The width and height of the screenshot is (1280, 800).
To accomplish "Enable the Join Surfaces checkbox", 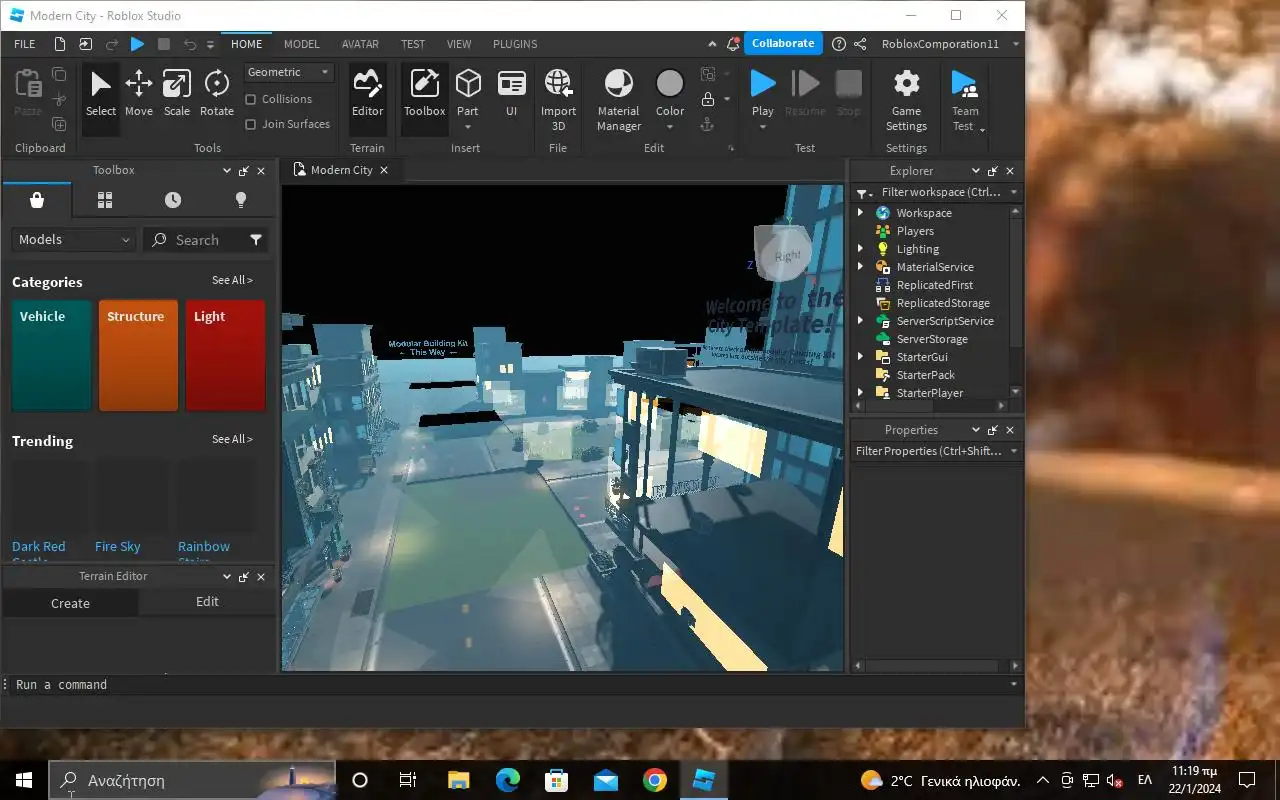I will 251,124.
